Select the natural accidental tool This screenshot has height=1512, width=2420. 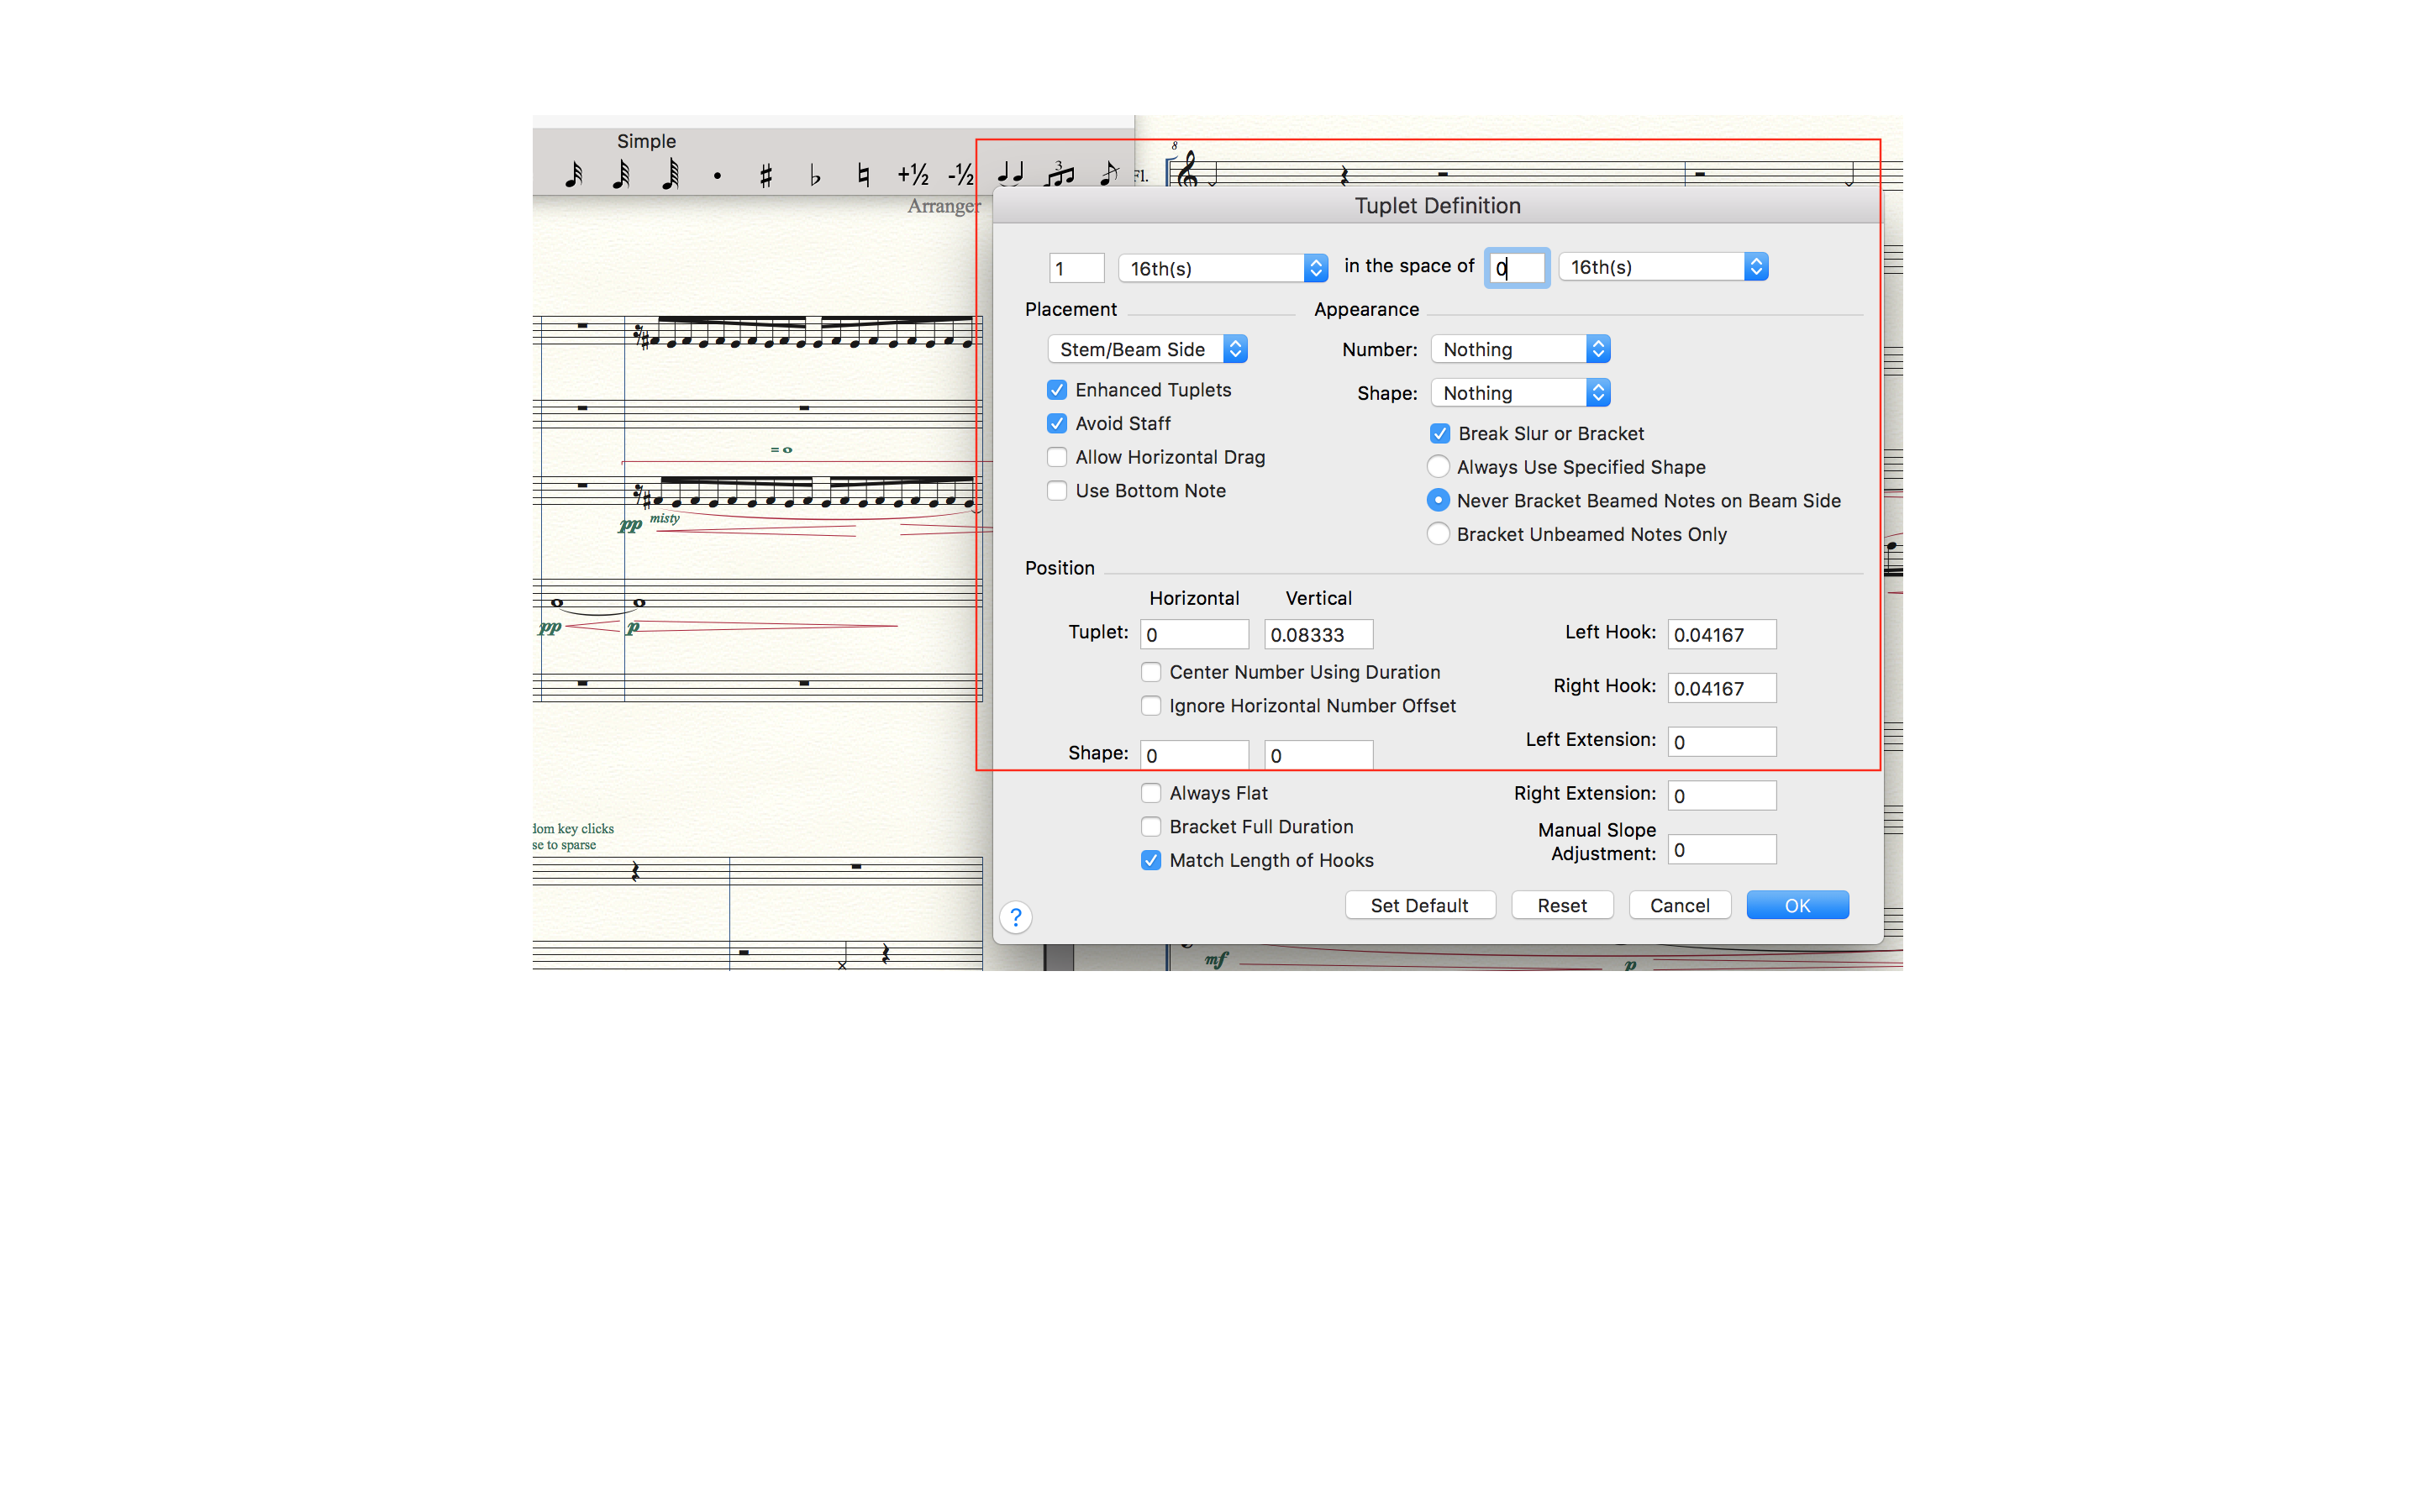[x=863, y=176]
